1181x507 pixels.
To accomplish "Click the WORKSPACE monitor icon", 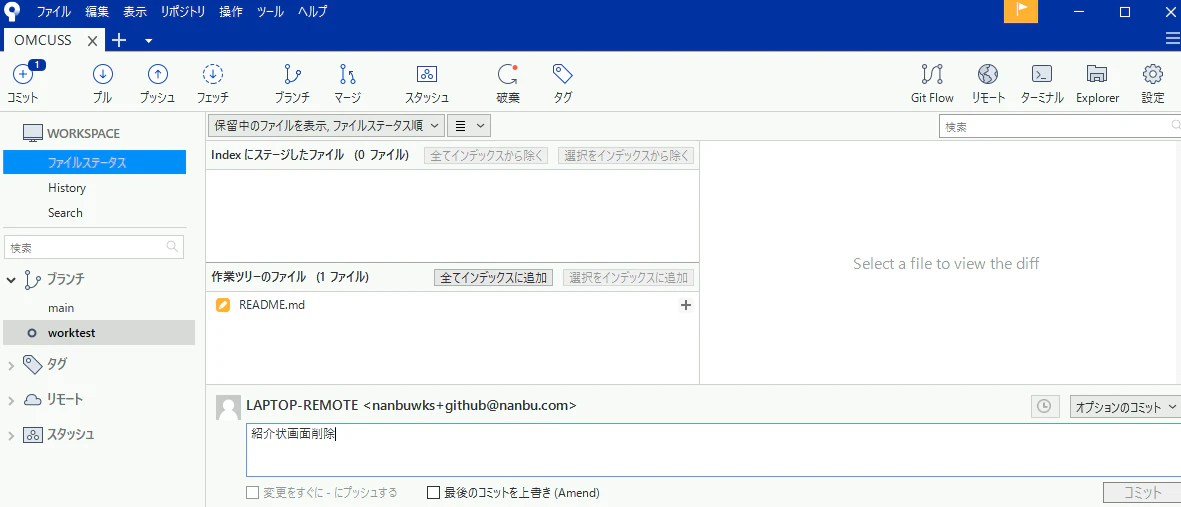I will pyautogui.click(x=32, y=133).
